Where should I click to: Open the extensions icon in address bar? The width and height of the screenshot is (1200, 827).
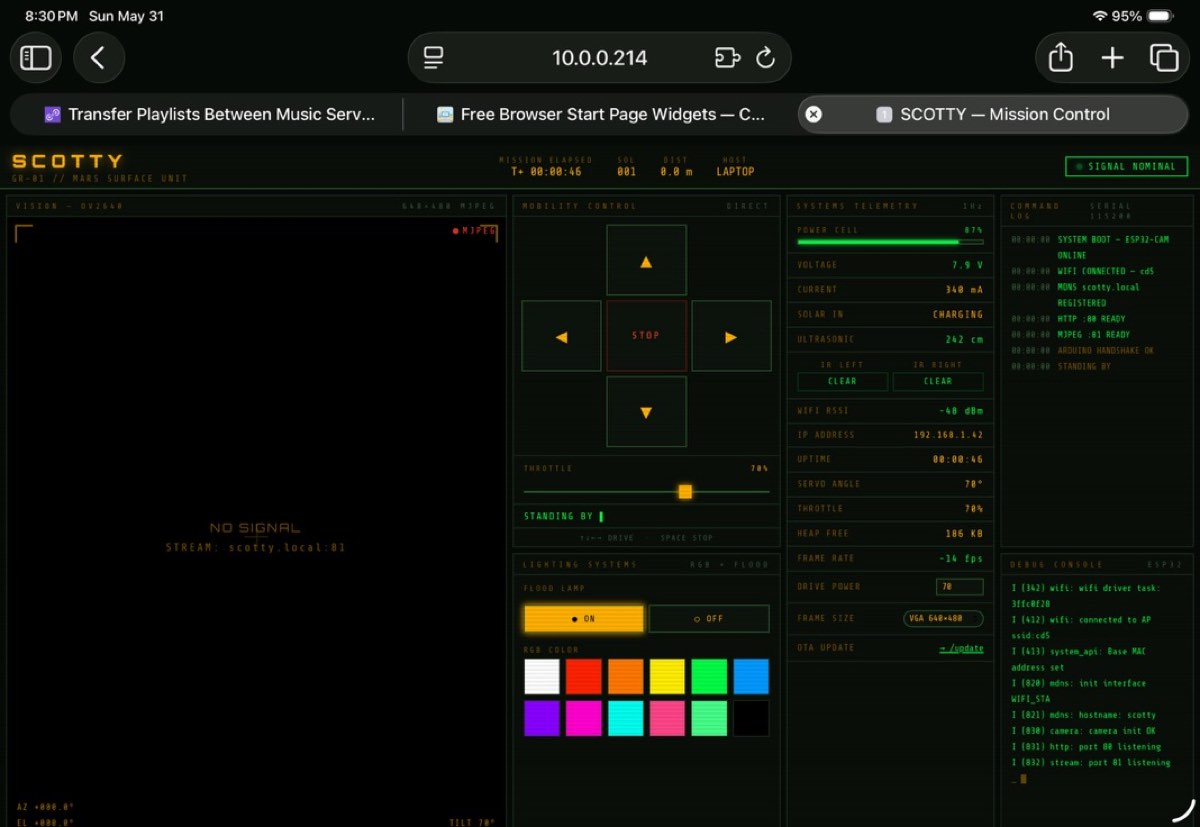point(727,58)
